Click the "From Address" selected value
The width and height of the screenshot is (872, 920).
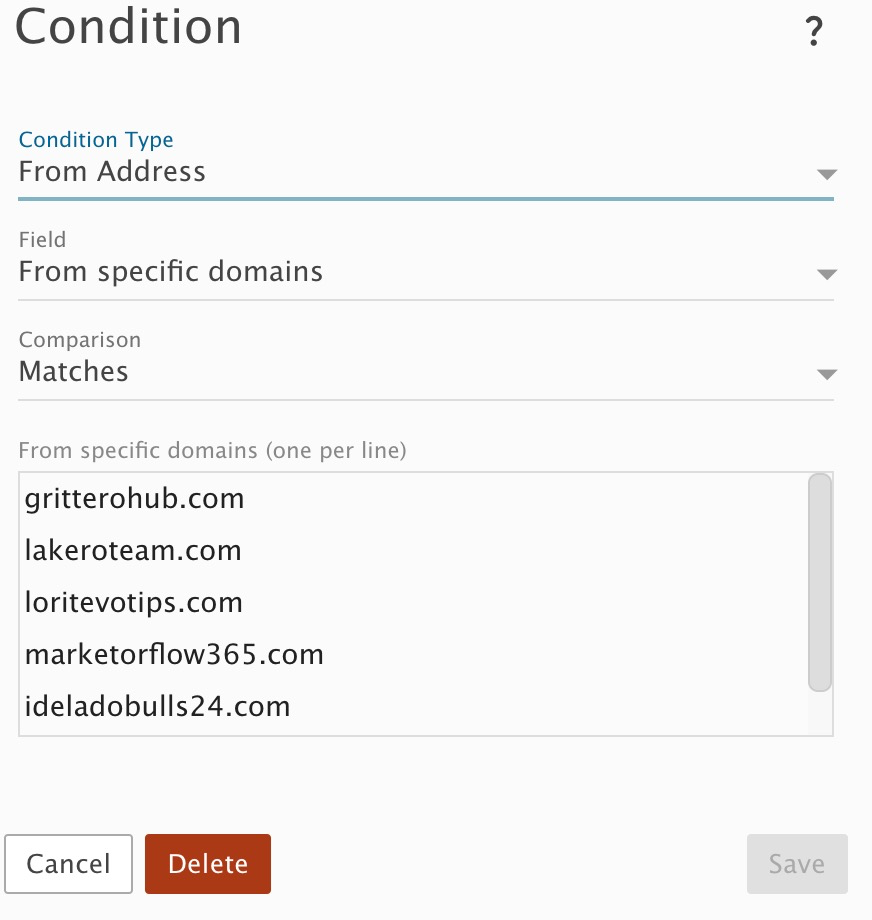(x=112, y=172)
